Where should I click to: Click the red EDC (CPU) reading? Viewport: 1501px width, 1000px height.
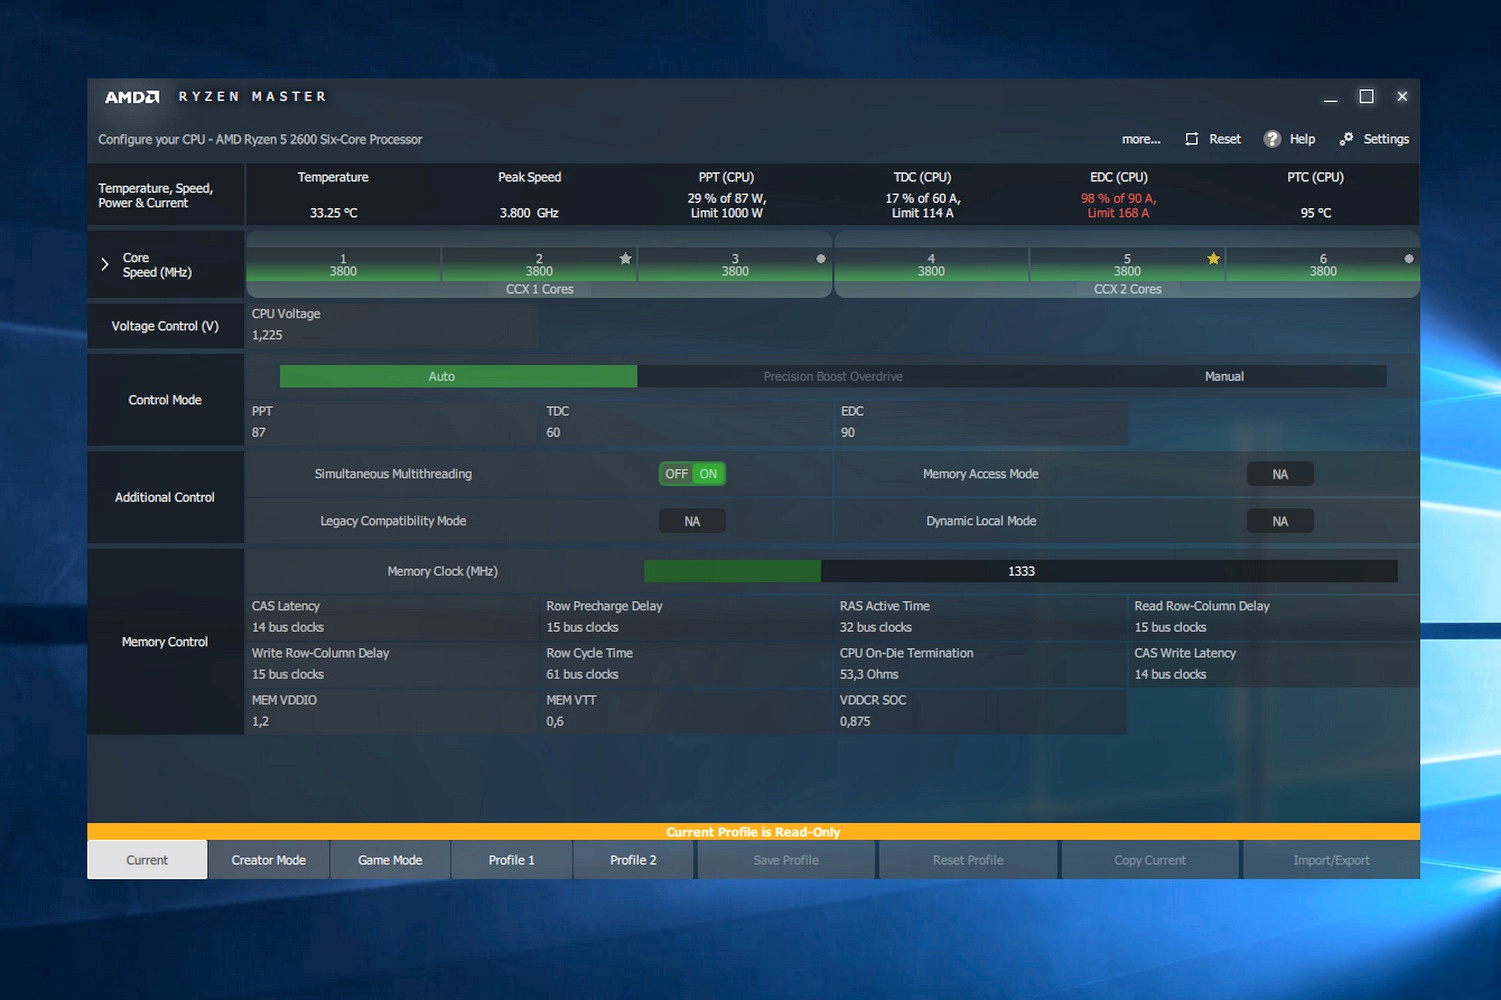1118,205
